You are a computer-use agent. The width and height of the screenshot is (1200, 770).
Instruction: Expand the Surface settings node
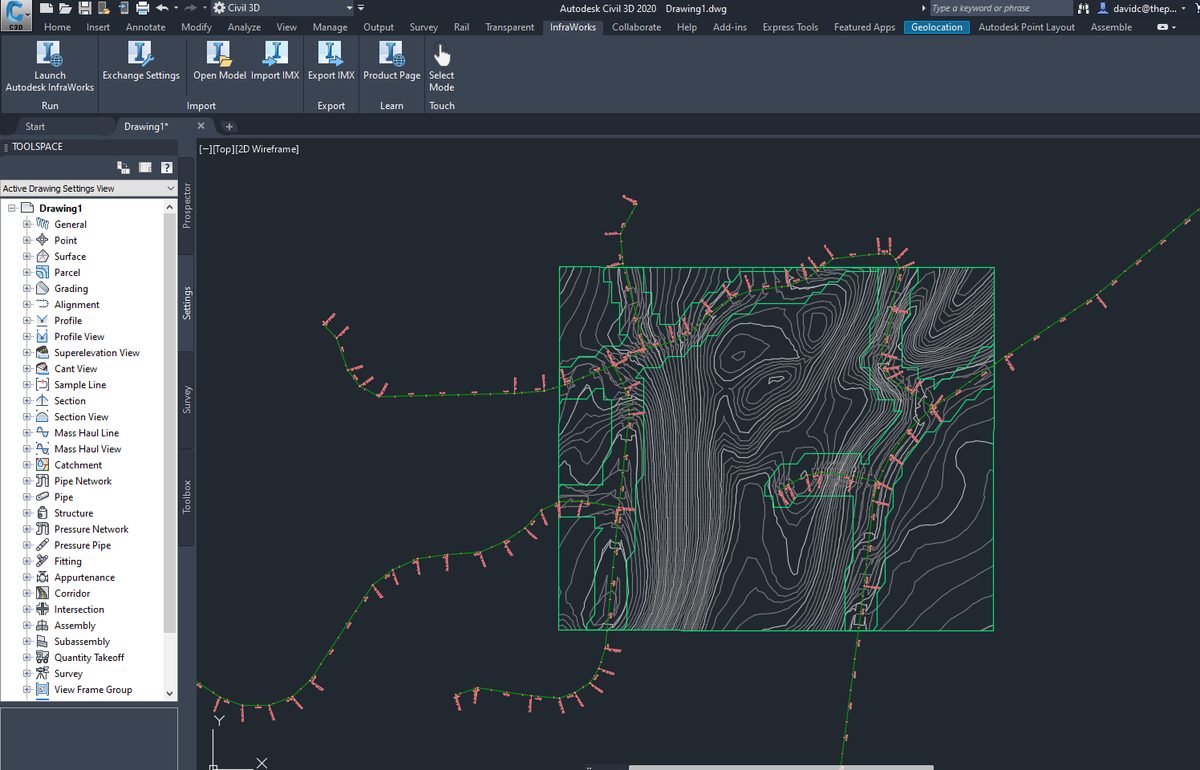(x=27, y=256)
